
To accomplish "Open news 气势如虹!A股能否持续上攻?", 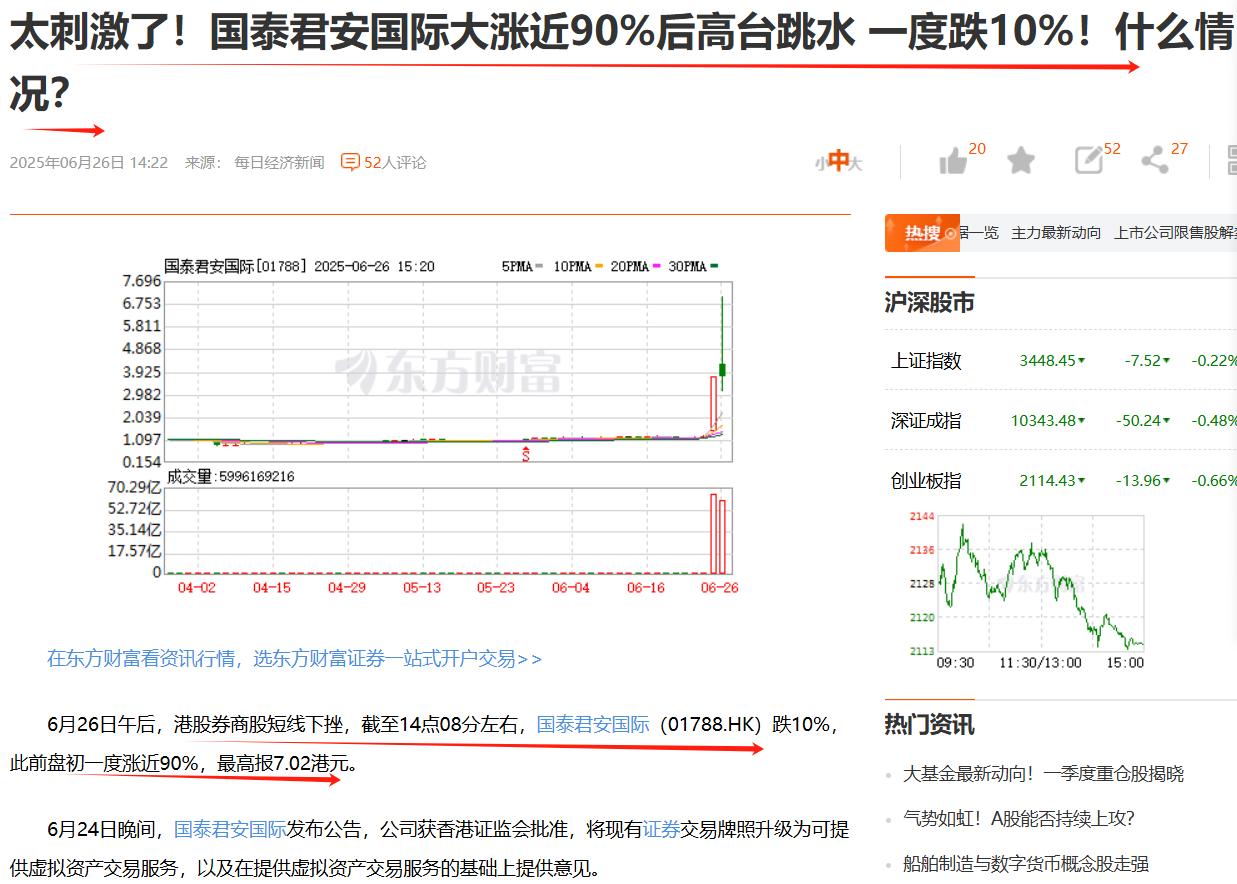I will click(x=1019, y=819).
